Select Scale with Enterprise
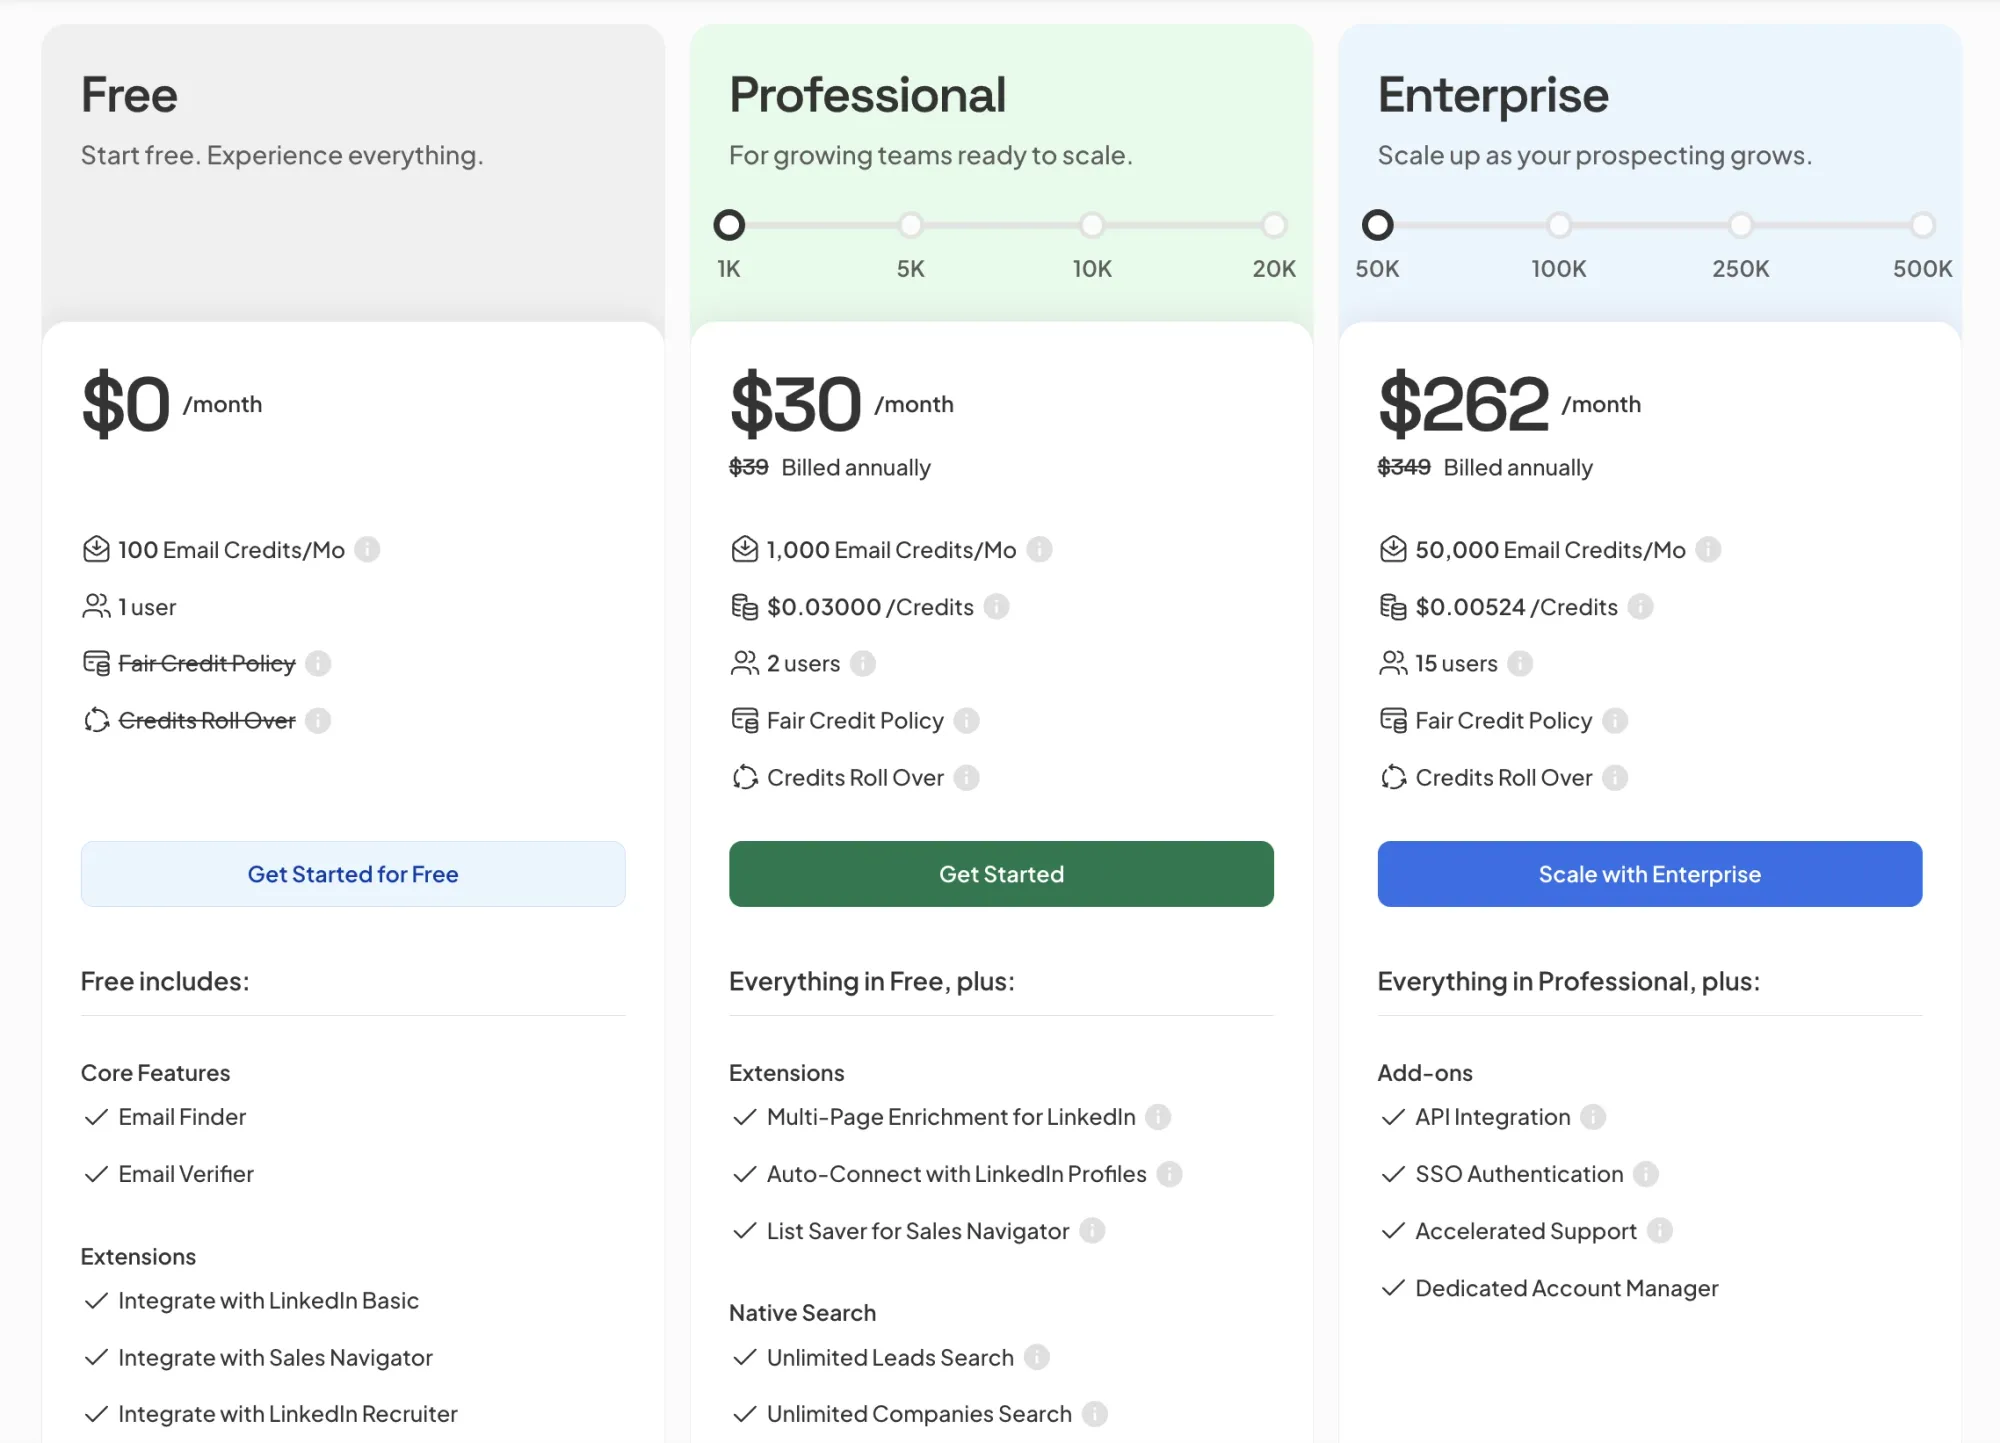2000x1443 pixels. [1648, 873]
